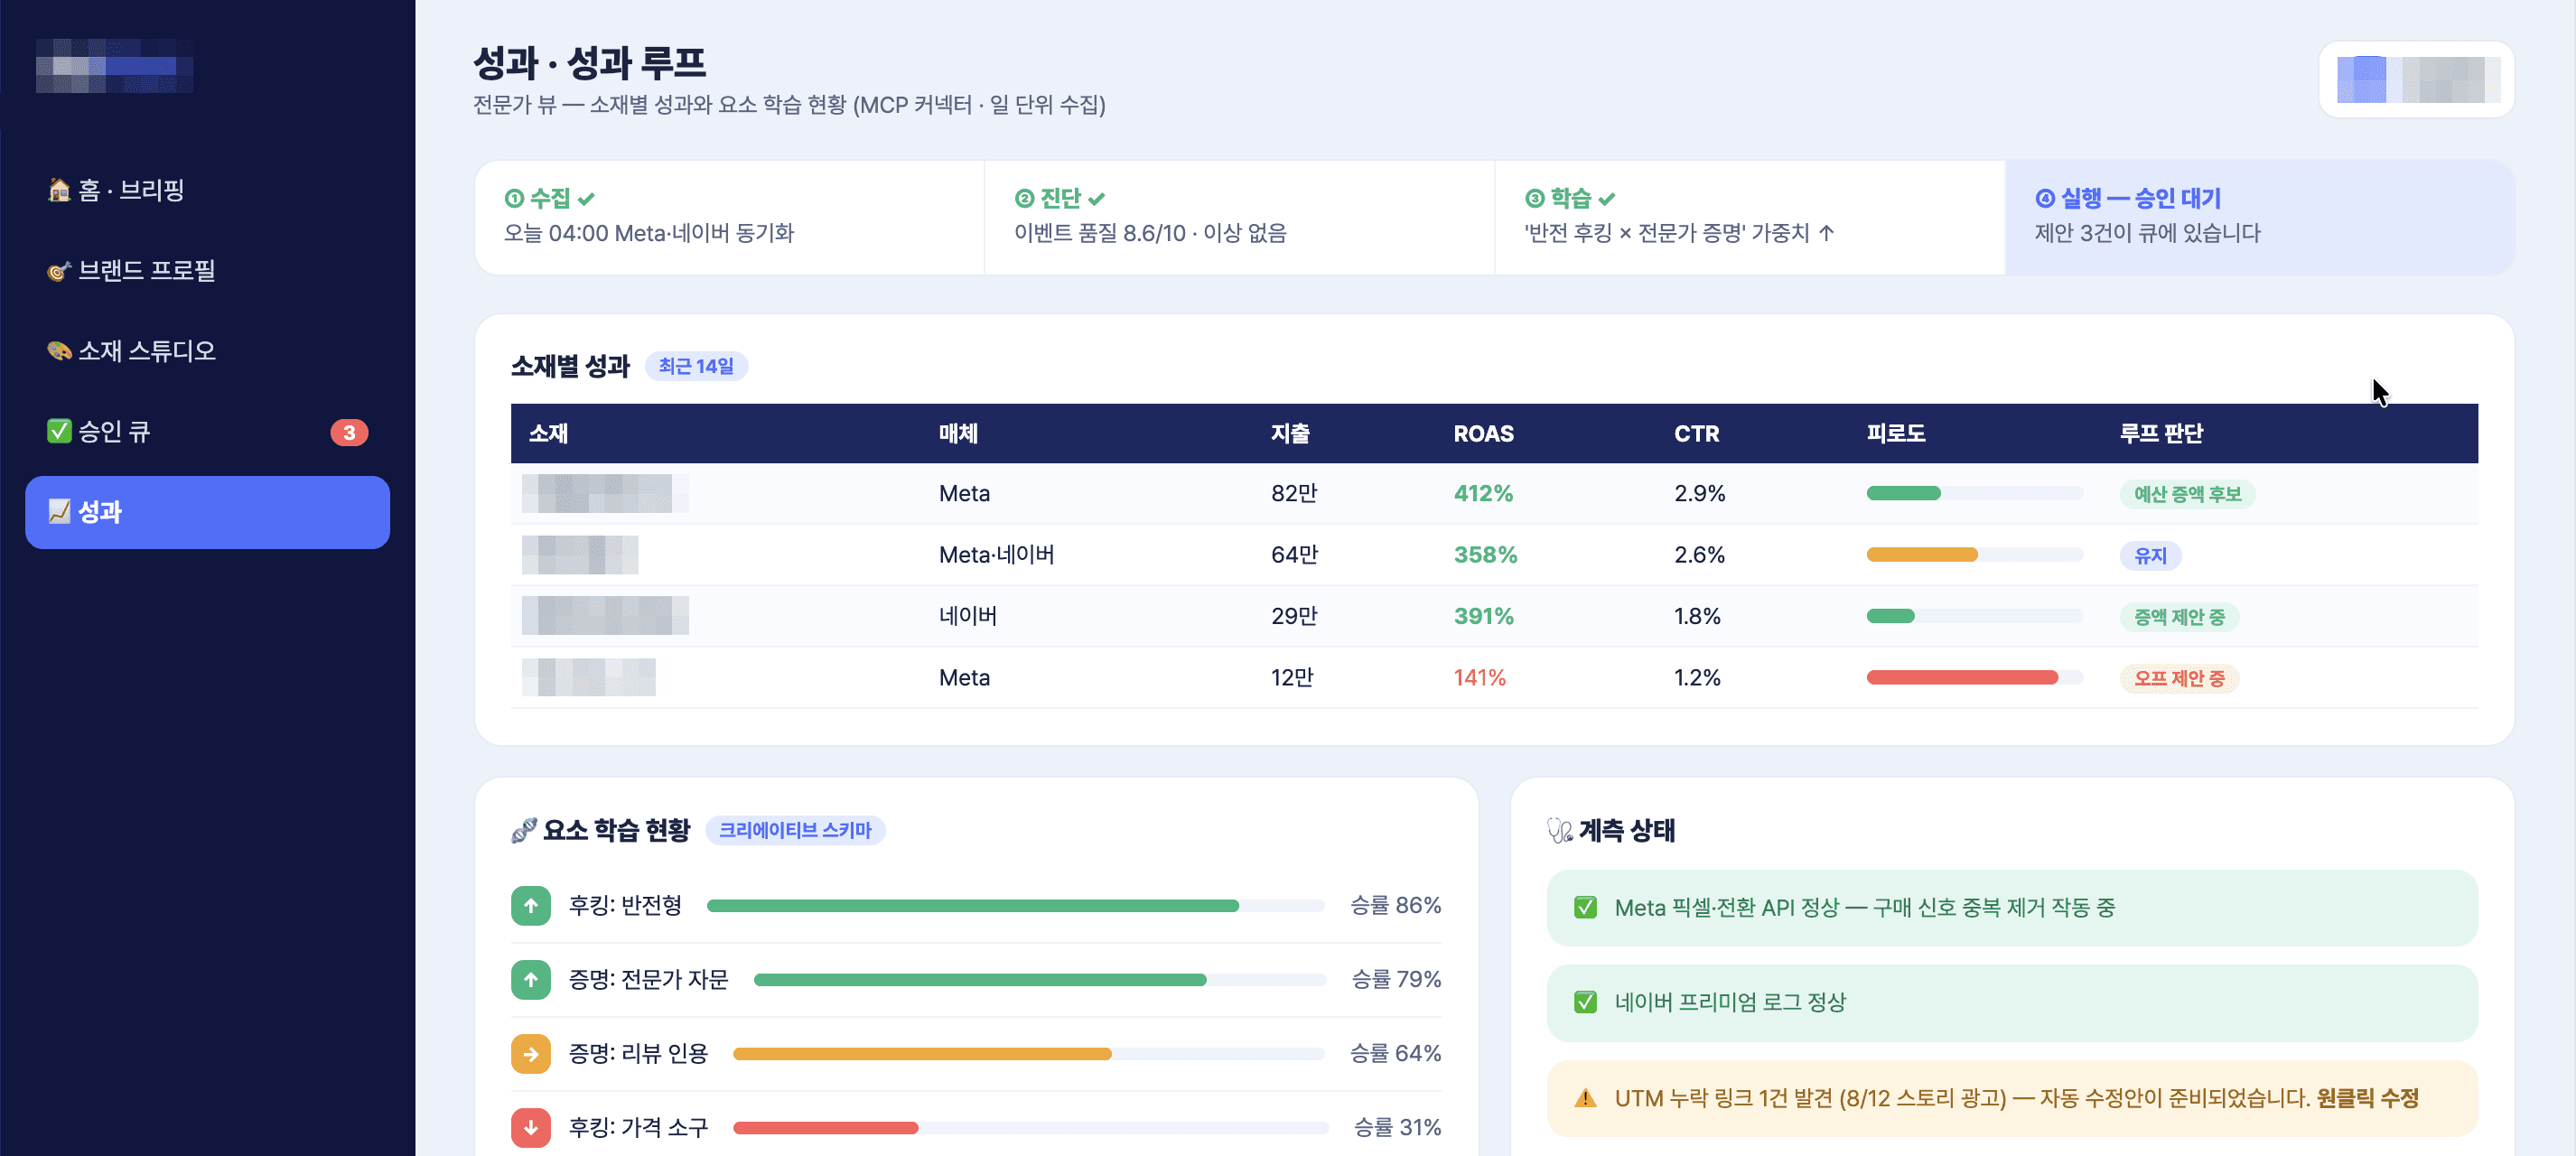Click the down-arrow icon for 후킹: 가격 소구
Viewport: 2576px width, 1156px height.
point(530,1128)
